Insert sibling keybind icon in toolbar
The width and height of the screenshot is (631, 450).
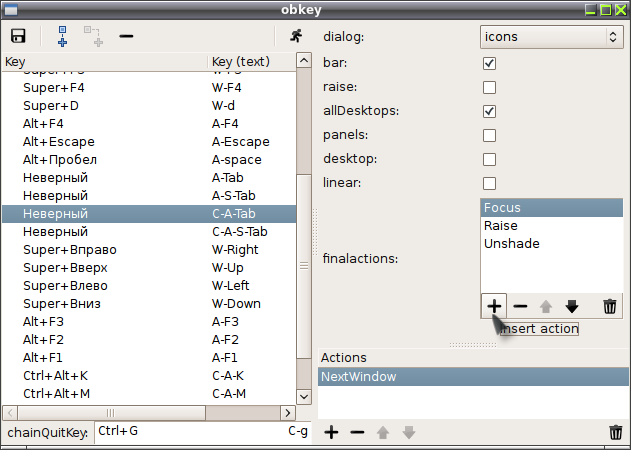62,36
